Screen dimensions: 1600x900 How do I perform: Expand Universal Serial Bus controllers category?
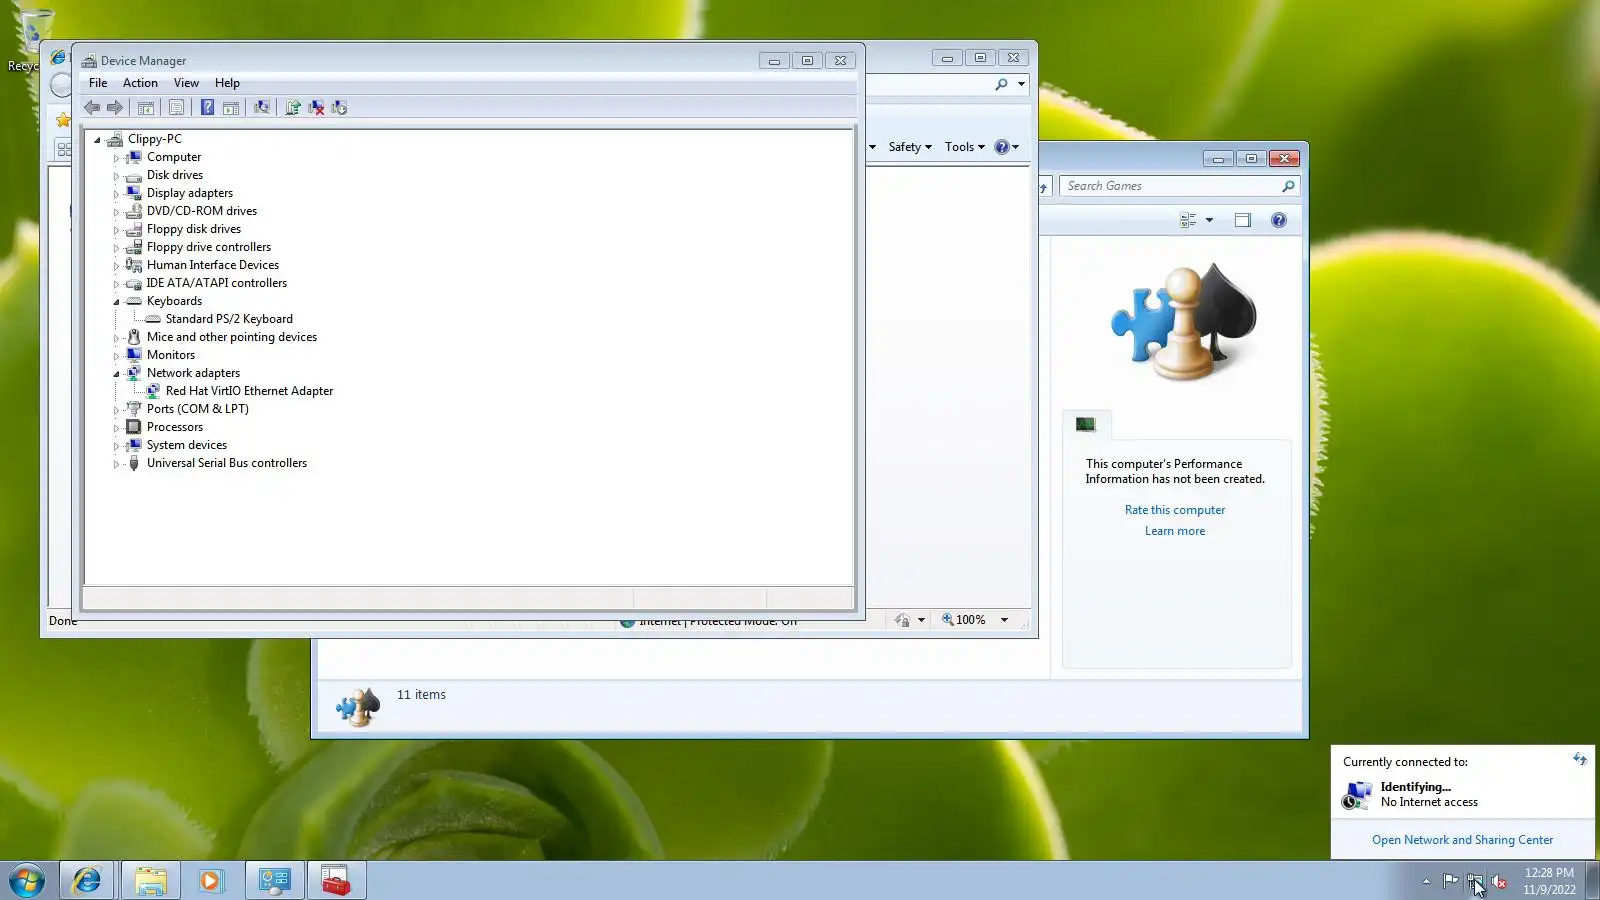116,464
